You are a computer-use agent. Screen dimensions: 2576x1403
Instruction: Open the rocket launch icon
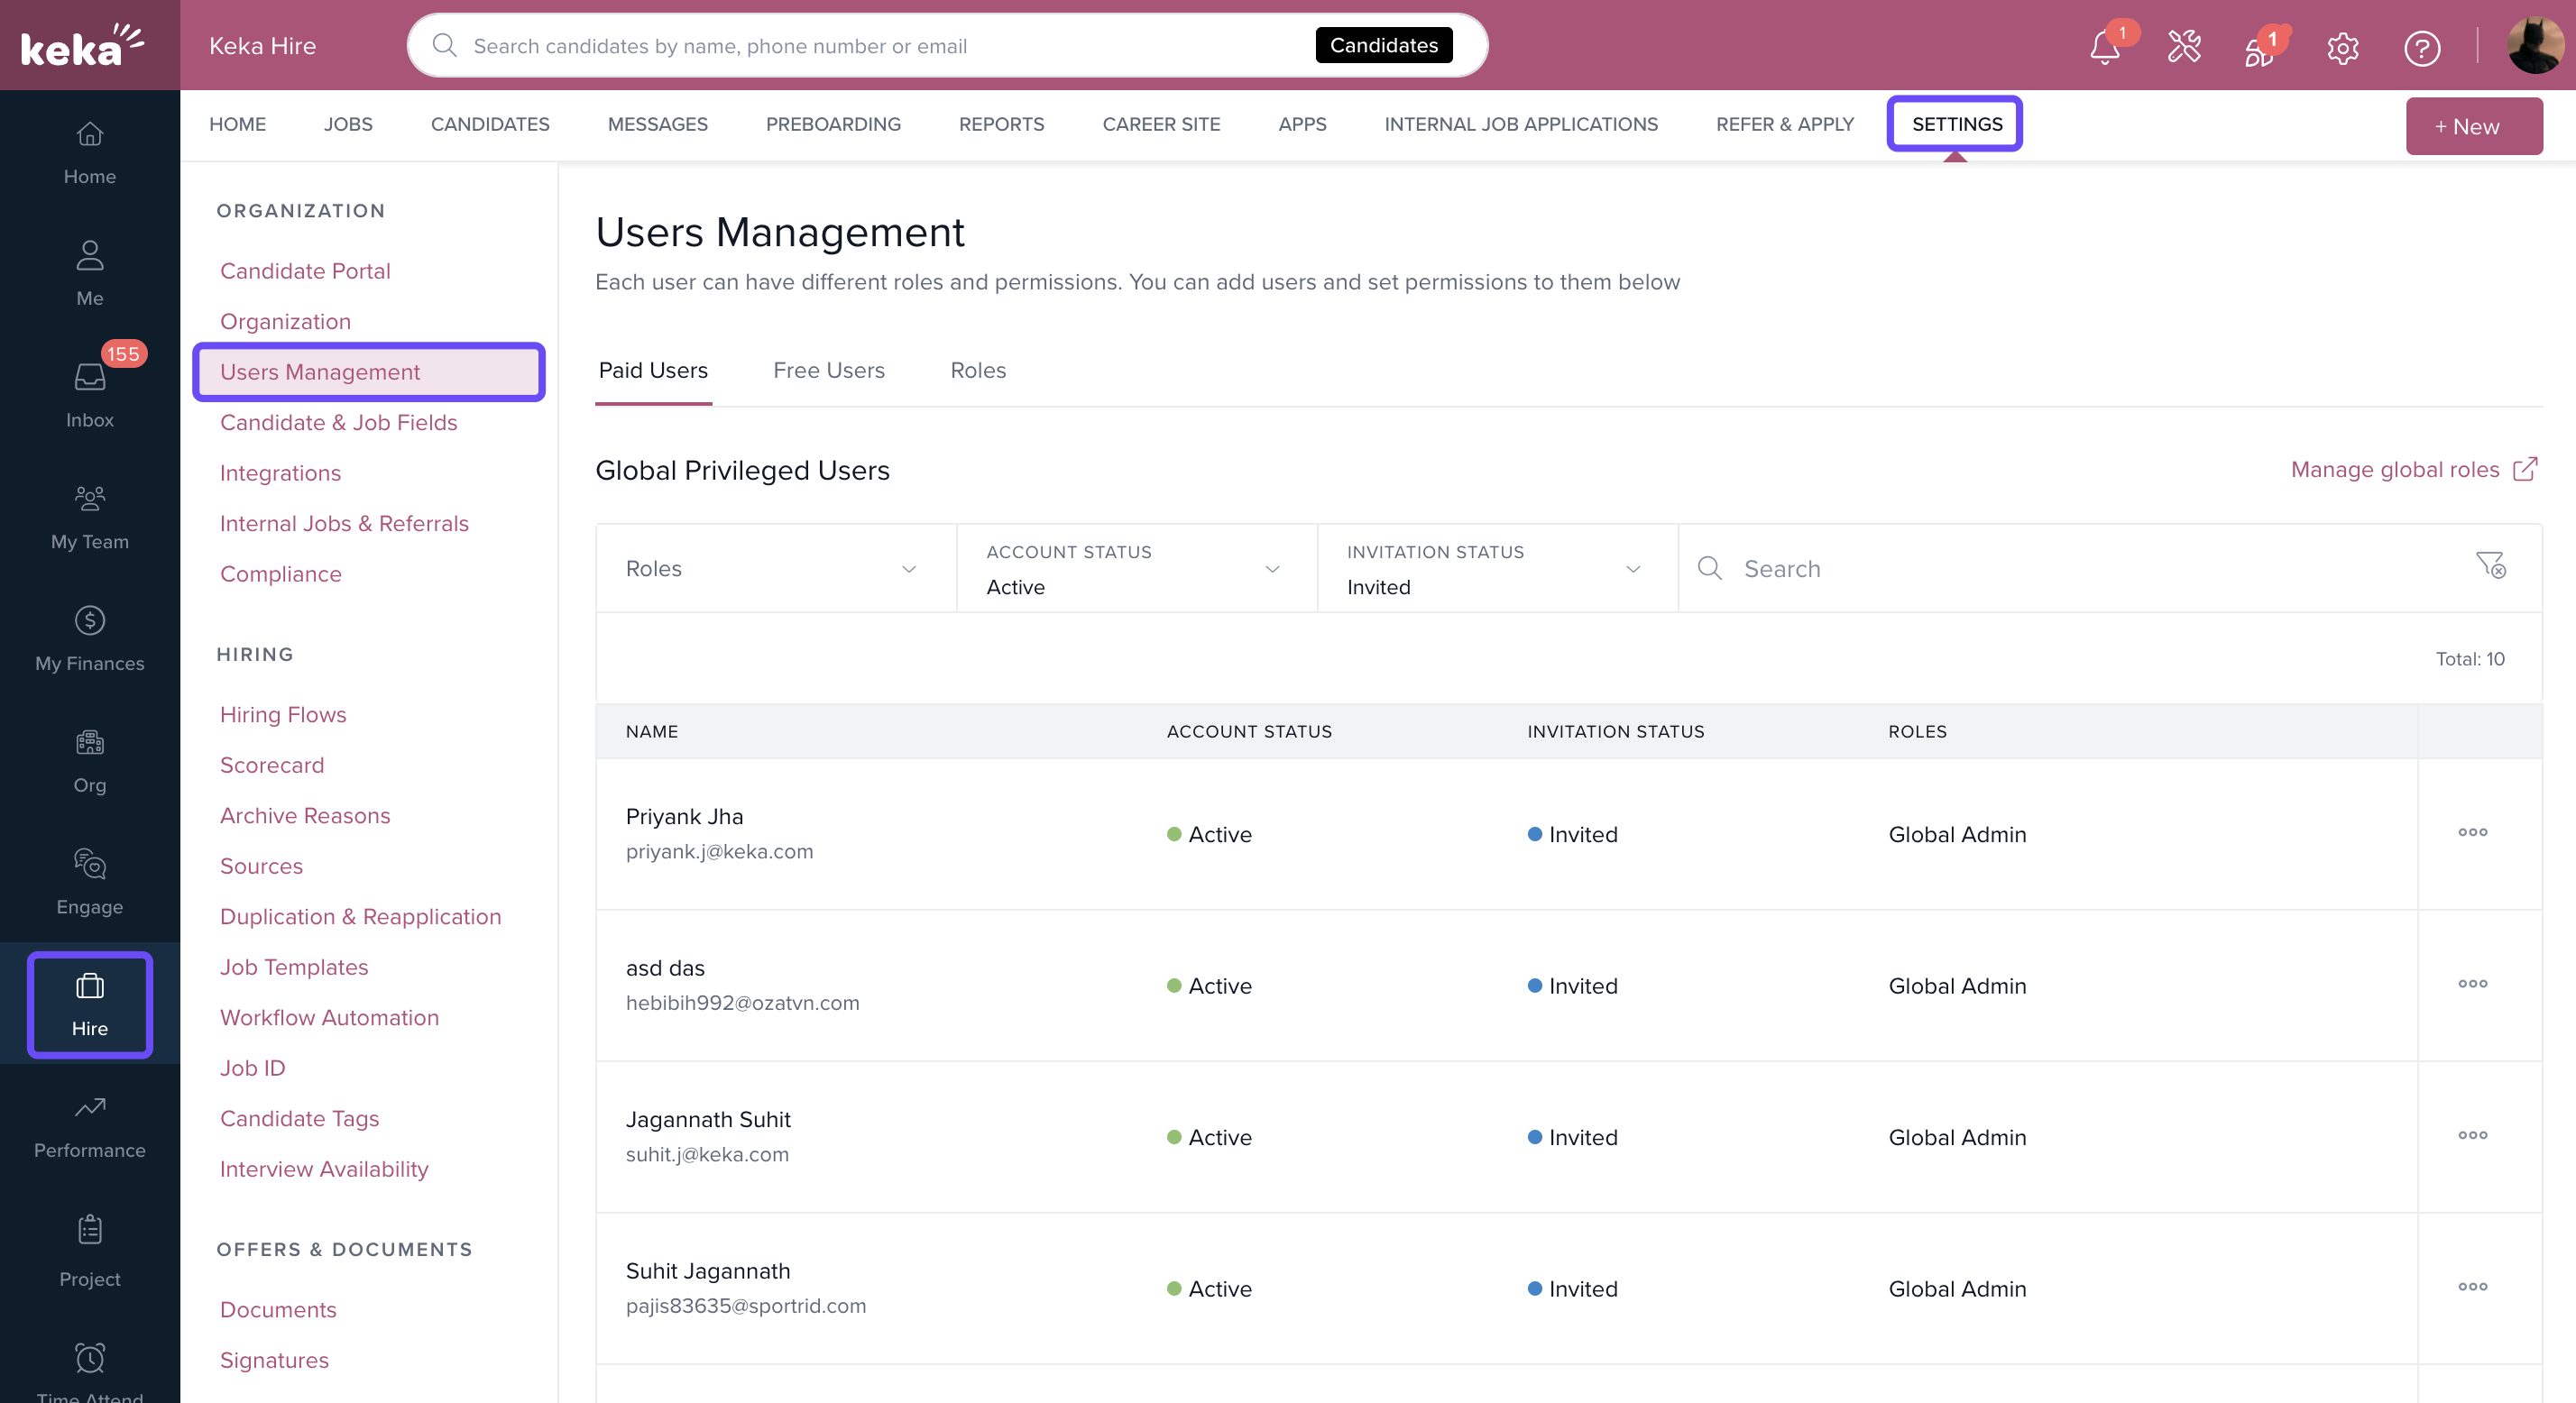point(2259,47)
